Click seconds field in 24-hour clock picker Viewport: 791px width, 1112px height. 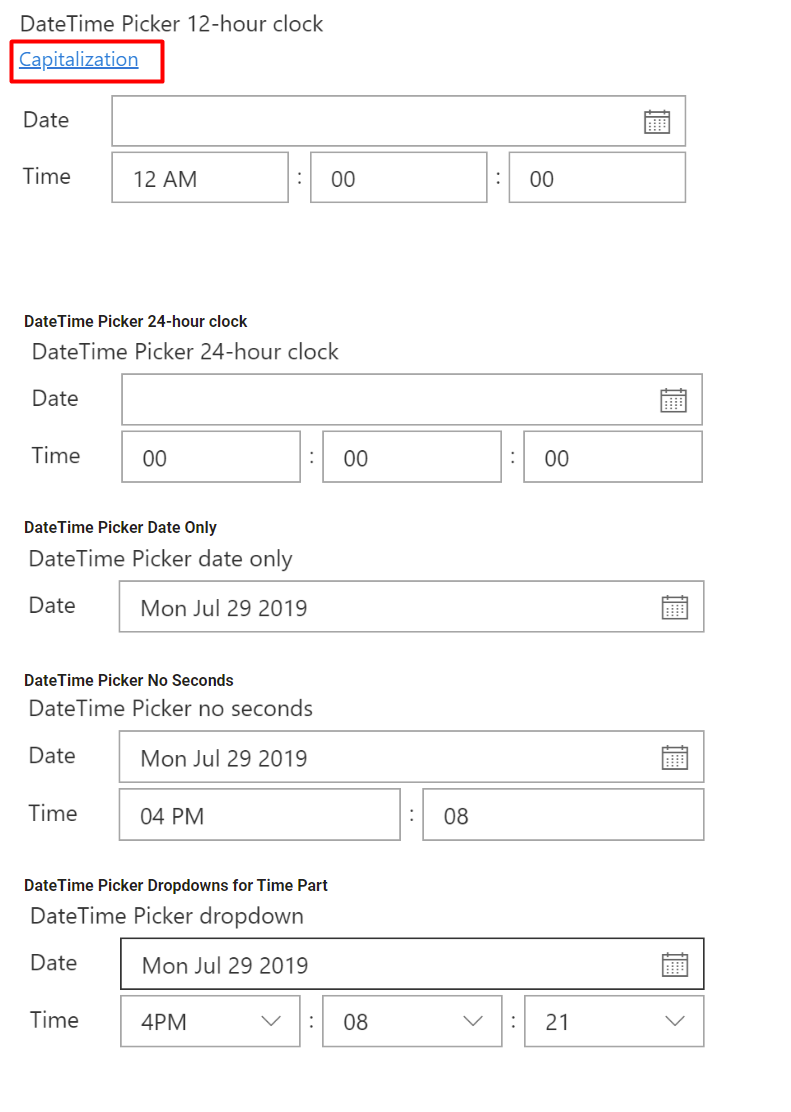[612, 456]
